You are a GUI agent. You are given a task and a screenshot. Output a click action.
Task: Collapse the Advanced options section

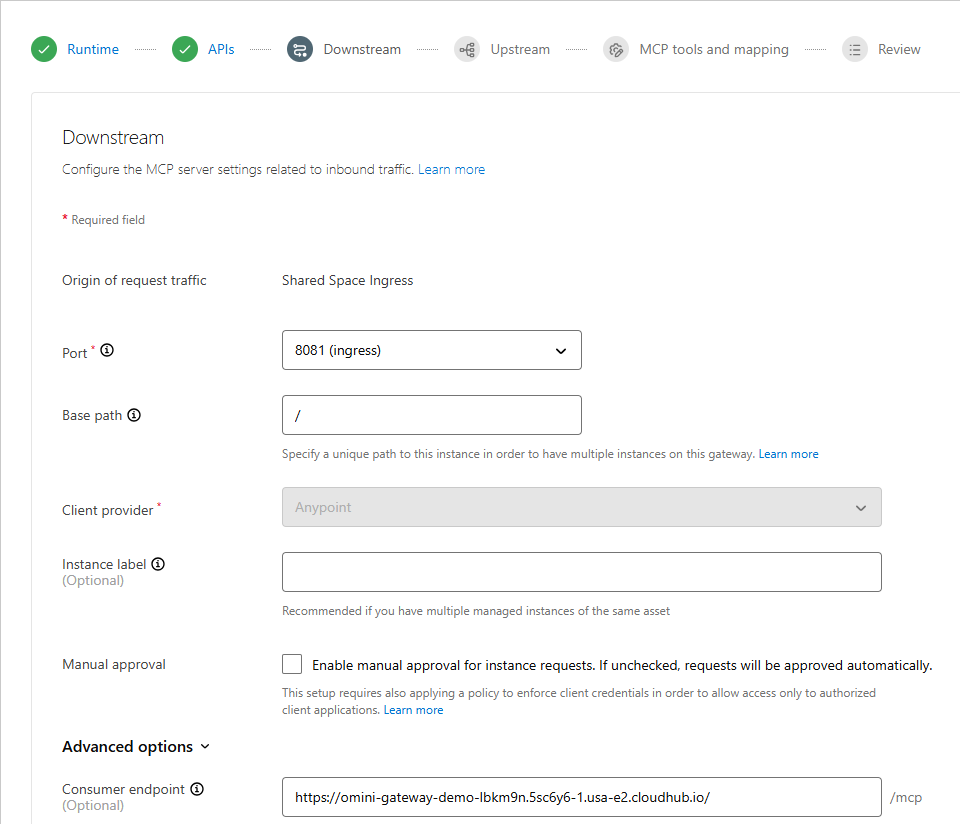136,747
